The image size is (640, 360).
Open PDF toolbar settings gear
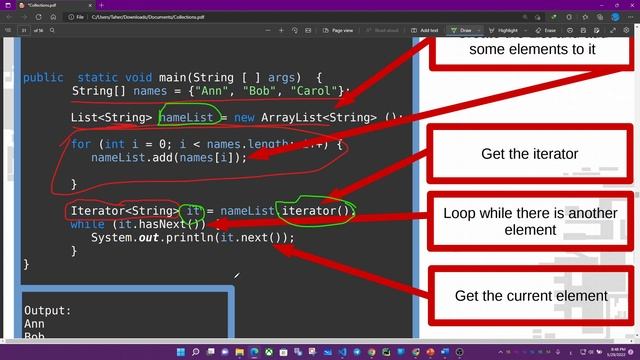[627, 30]
